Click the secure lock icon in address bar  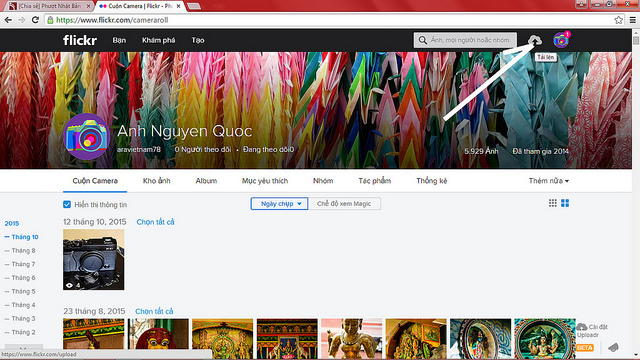pyautogui.click(x=50, y=20)
